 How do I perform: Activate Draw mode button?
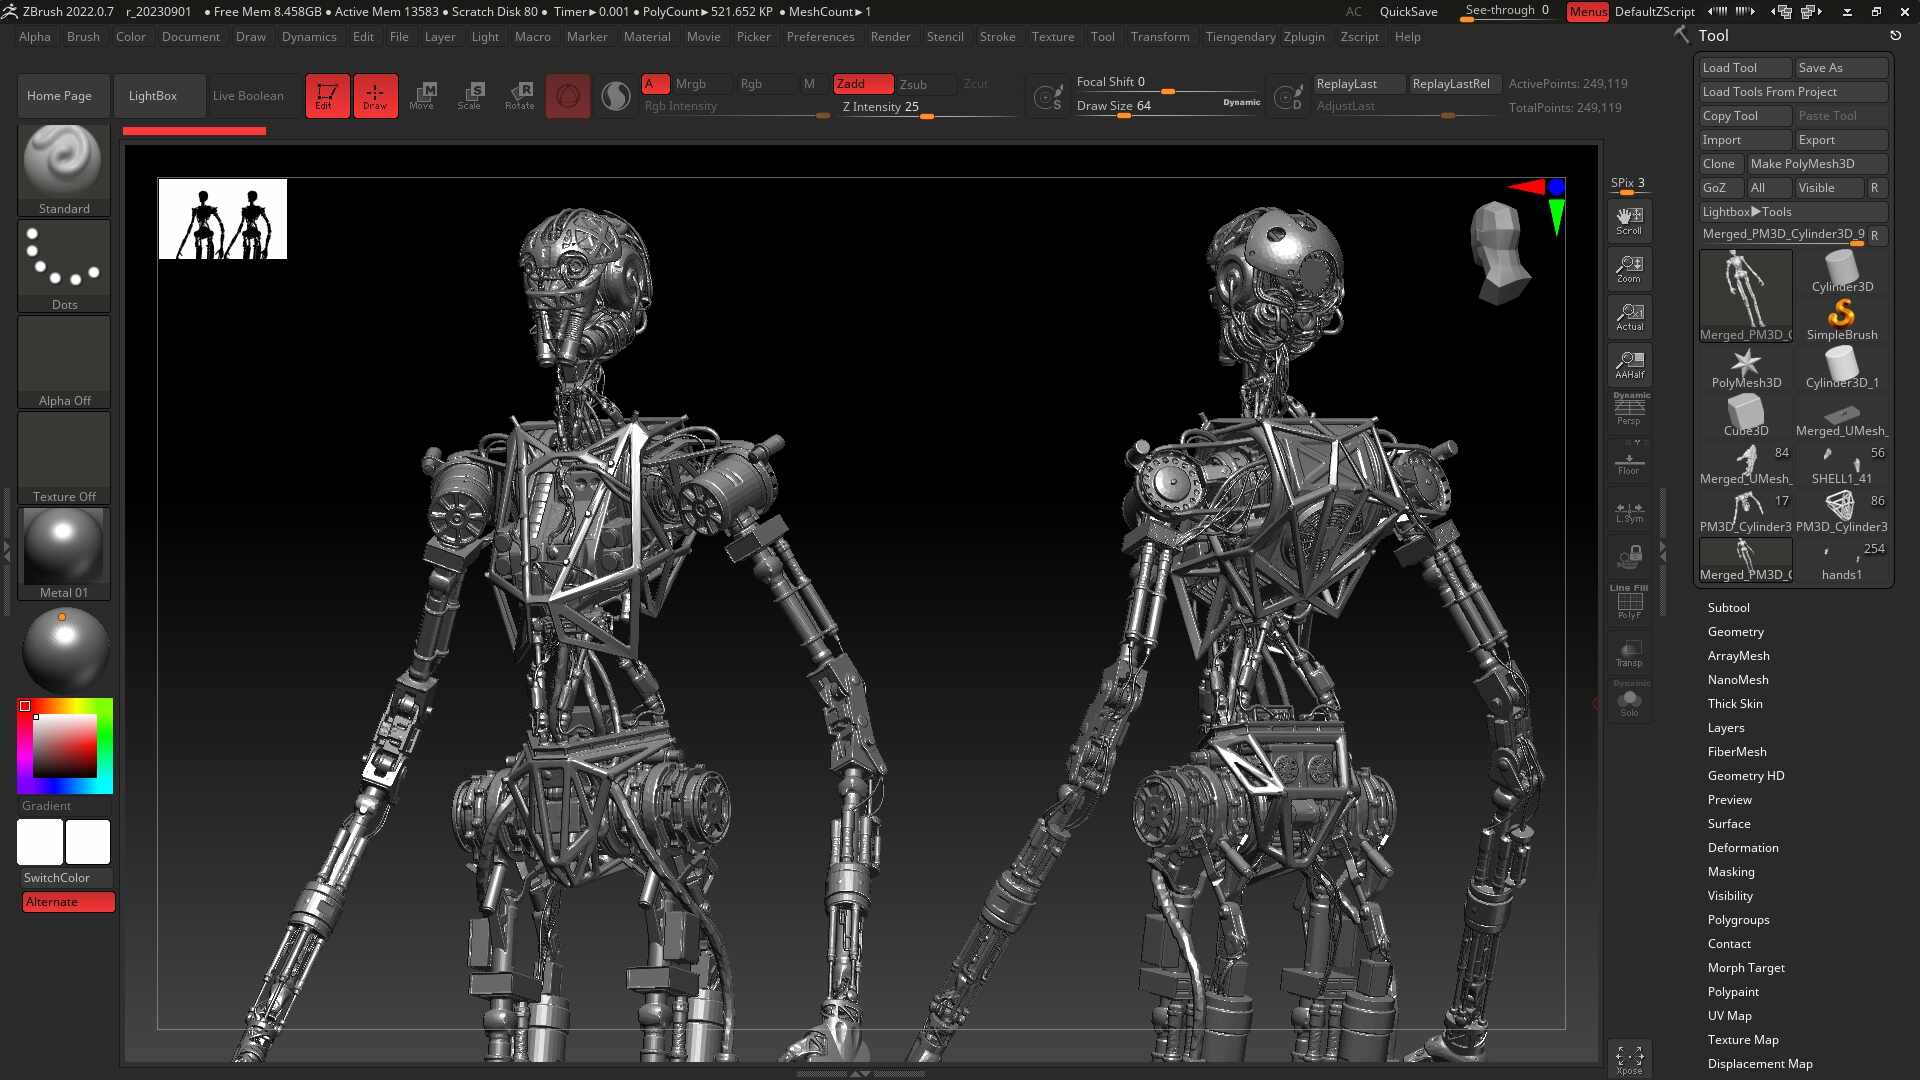(x=375, y=96)
